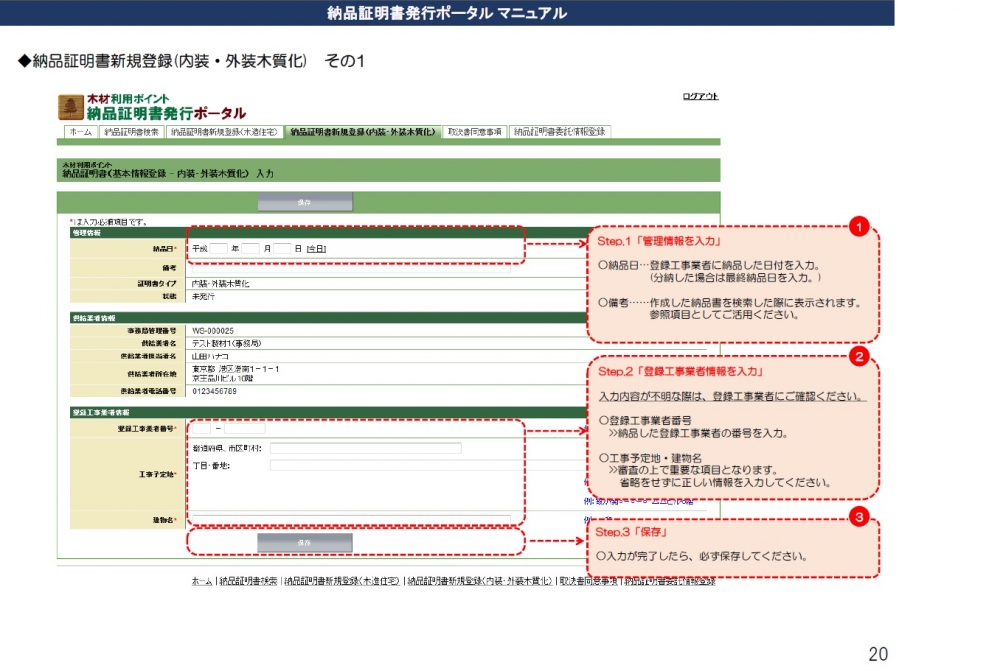Click the 都道府県、市区町村 input field
Image resolution: width=1000 pixels, height=671 pixels.
(x=365, y=448)
